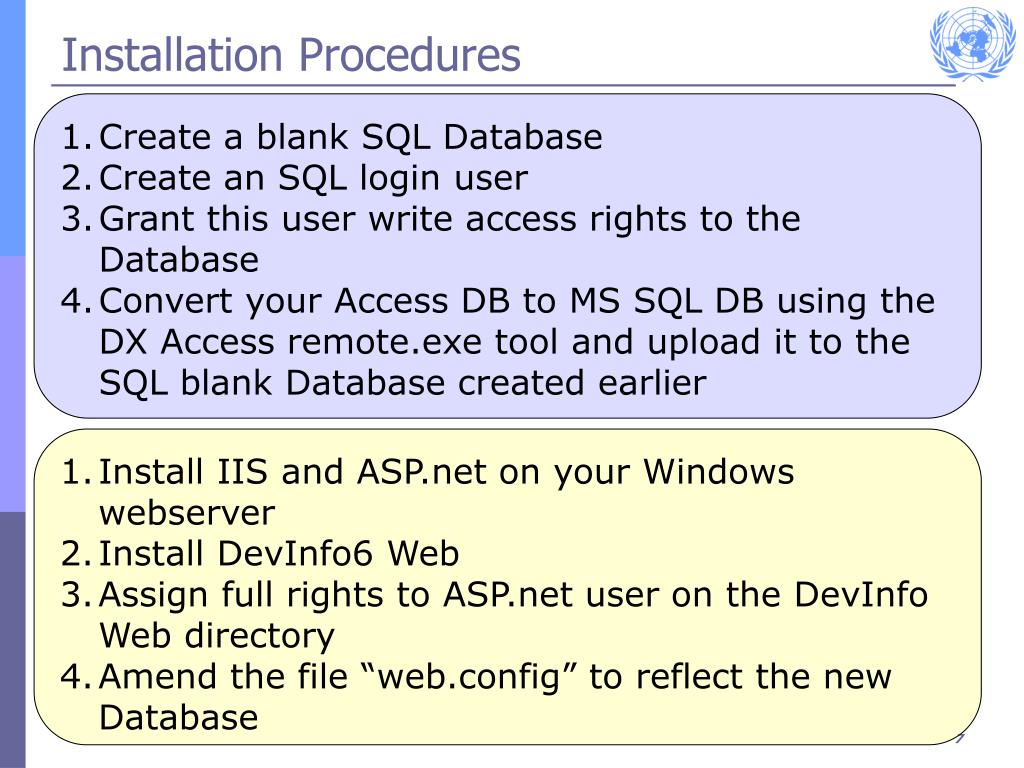1024x768 pixels.
Task: Click the Installation Procedures title
Action: 291,55
